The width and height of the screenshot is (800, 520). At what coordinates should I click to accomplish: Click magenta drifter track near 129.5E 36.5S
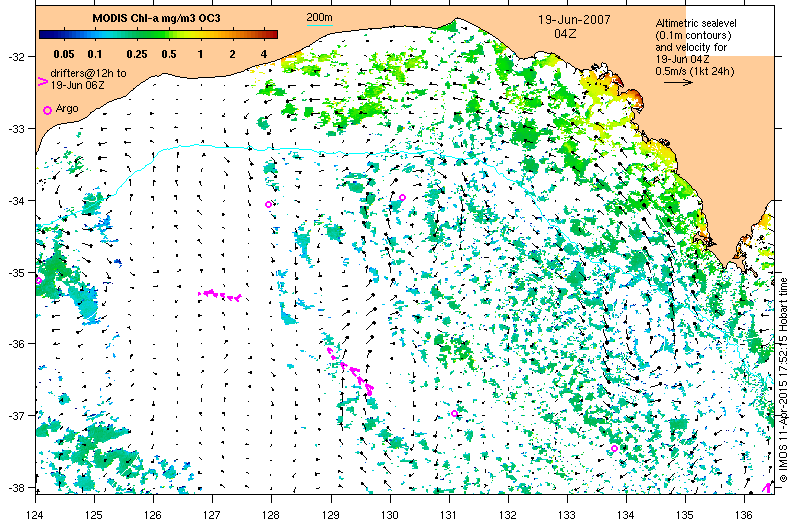pos(351,370)
